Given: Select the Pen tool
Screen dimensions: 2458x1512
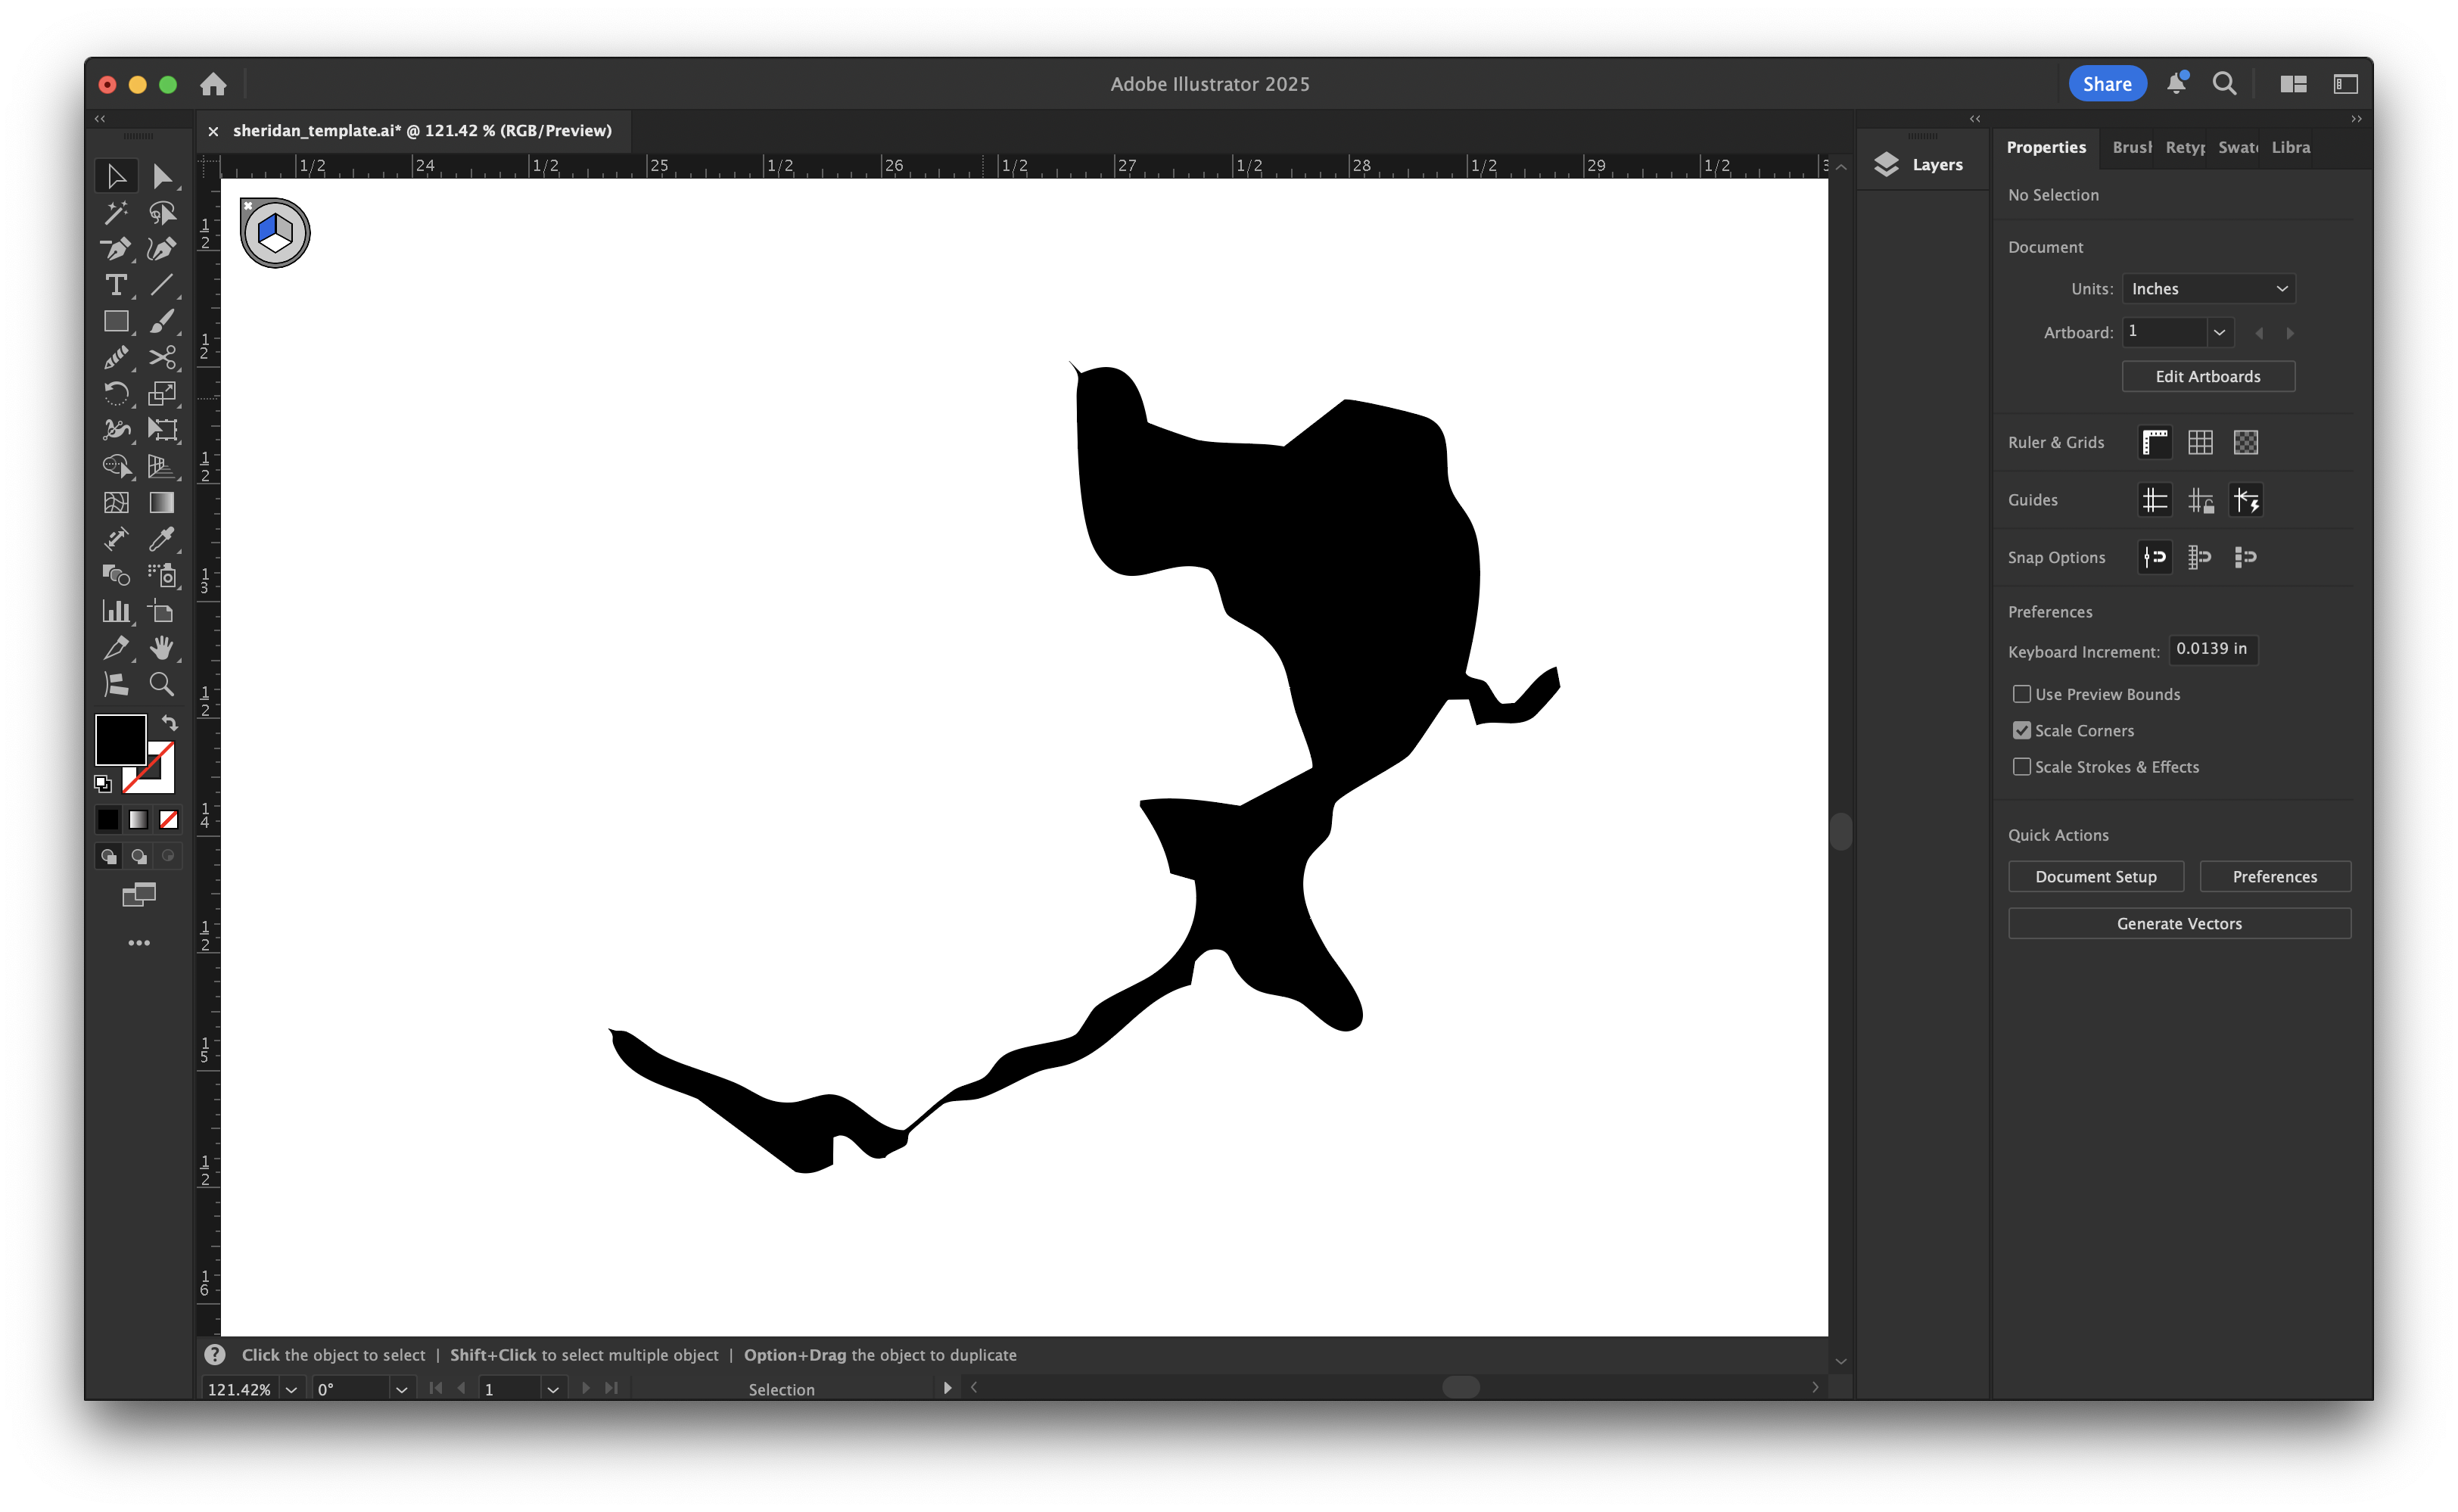Looking at the screenshot, I should (117, 249).
